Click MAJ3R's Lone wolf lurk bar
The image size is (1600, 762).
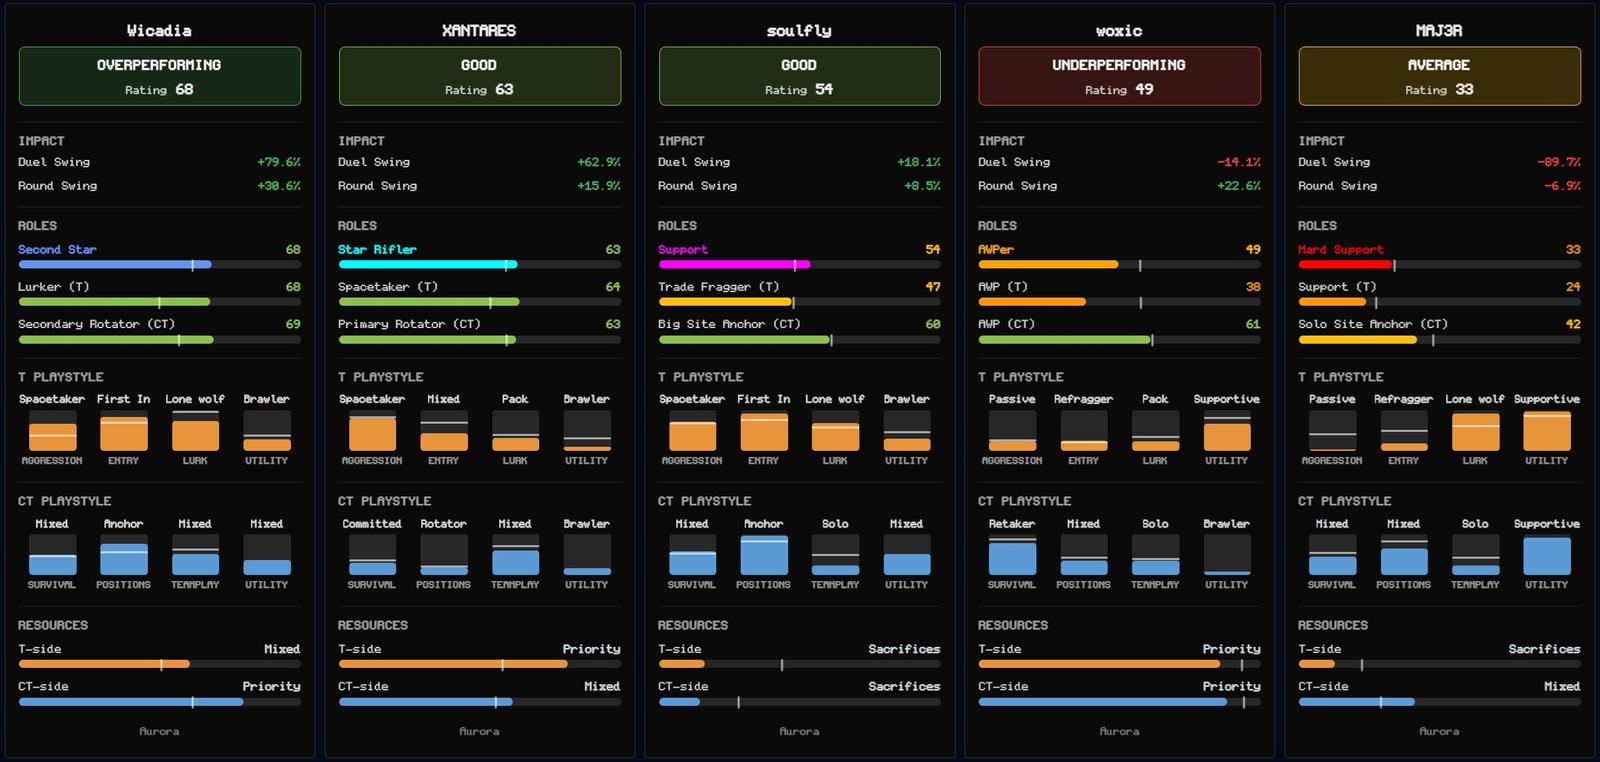pos(1475,431)
